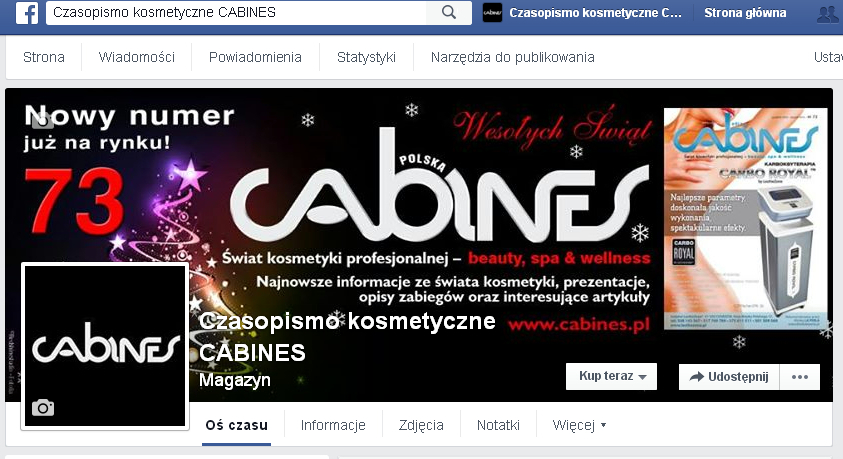843x459 pixels.
Task: Click the CABINES profile picture thumbnail
Action: coord(105,346)
